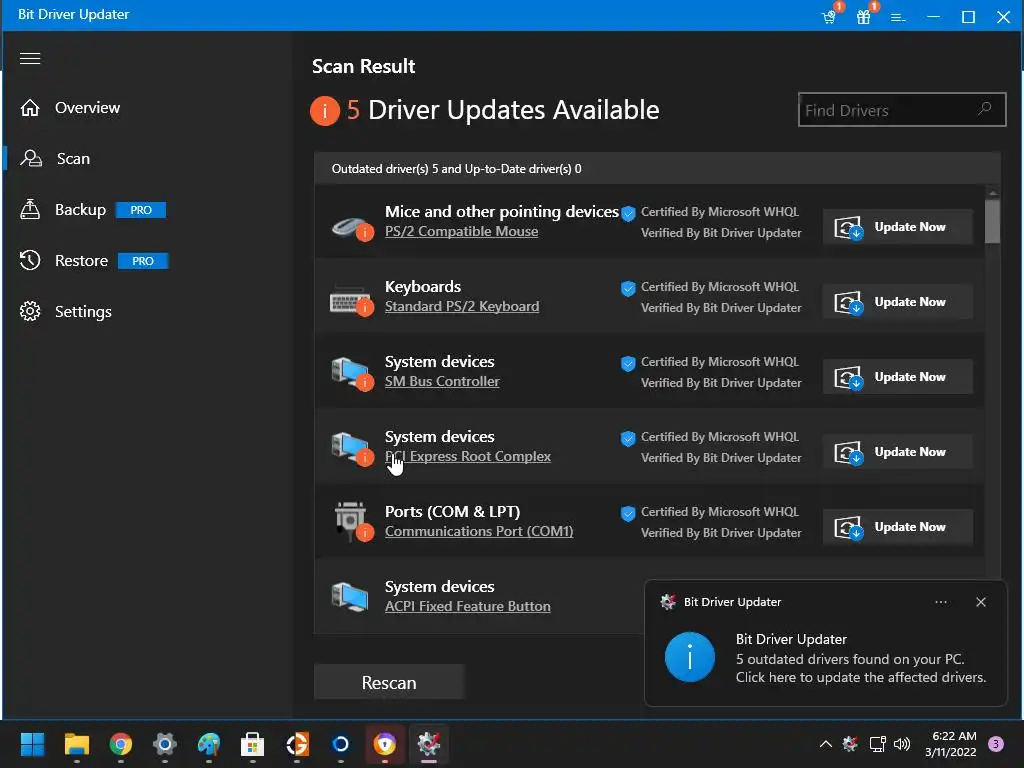This screenshot has width=1024, height=768.
Task: Open Settings from the sidebar
Action: pos(83,312)
